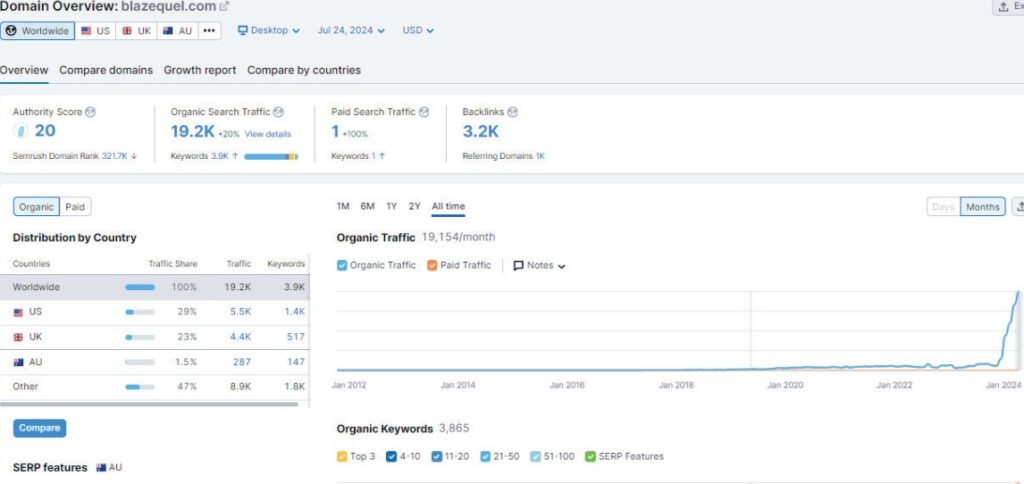Select the UK database button

point(136,31)
